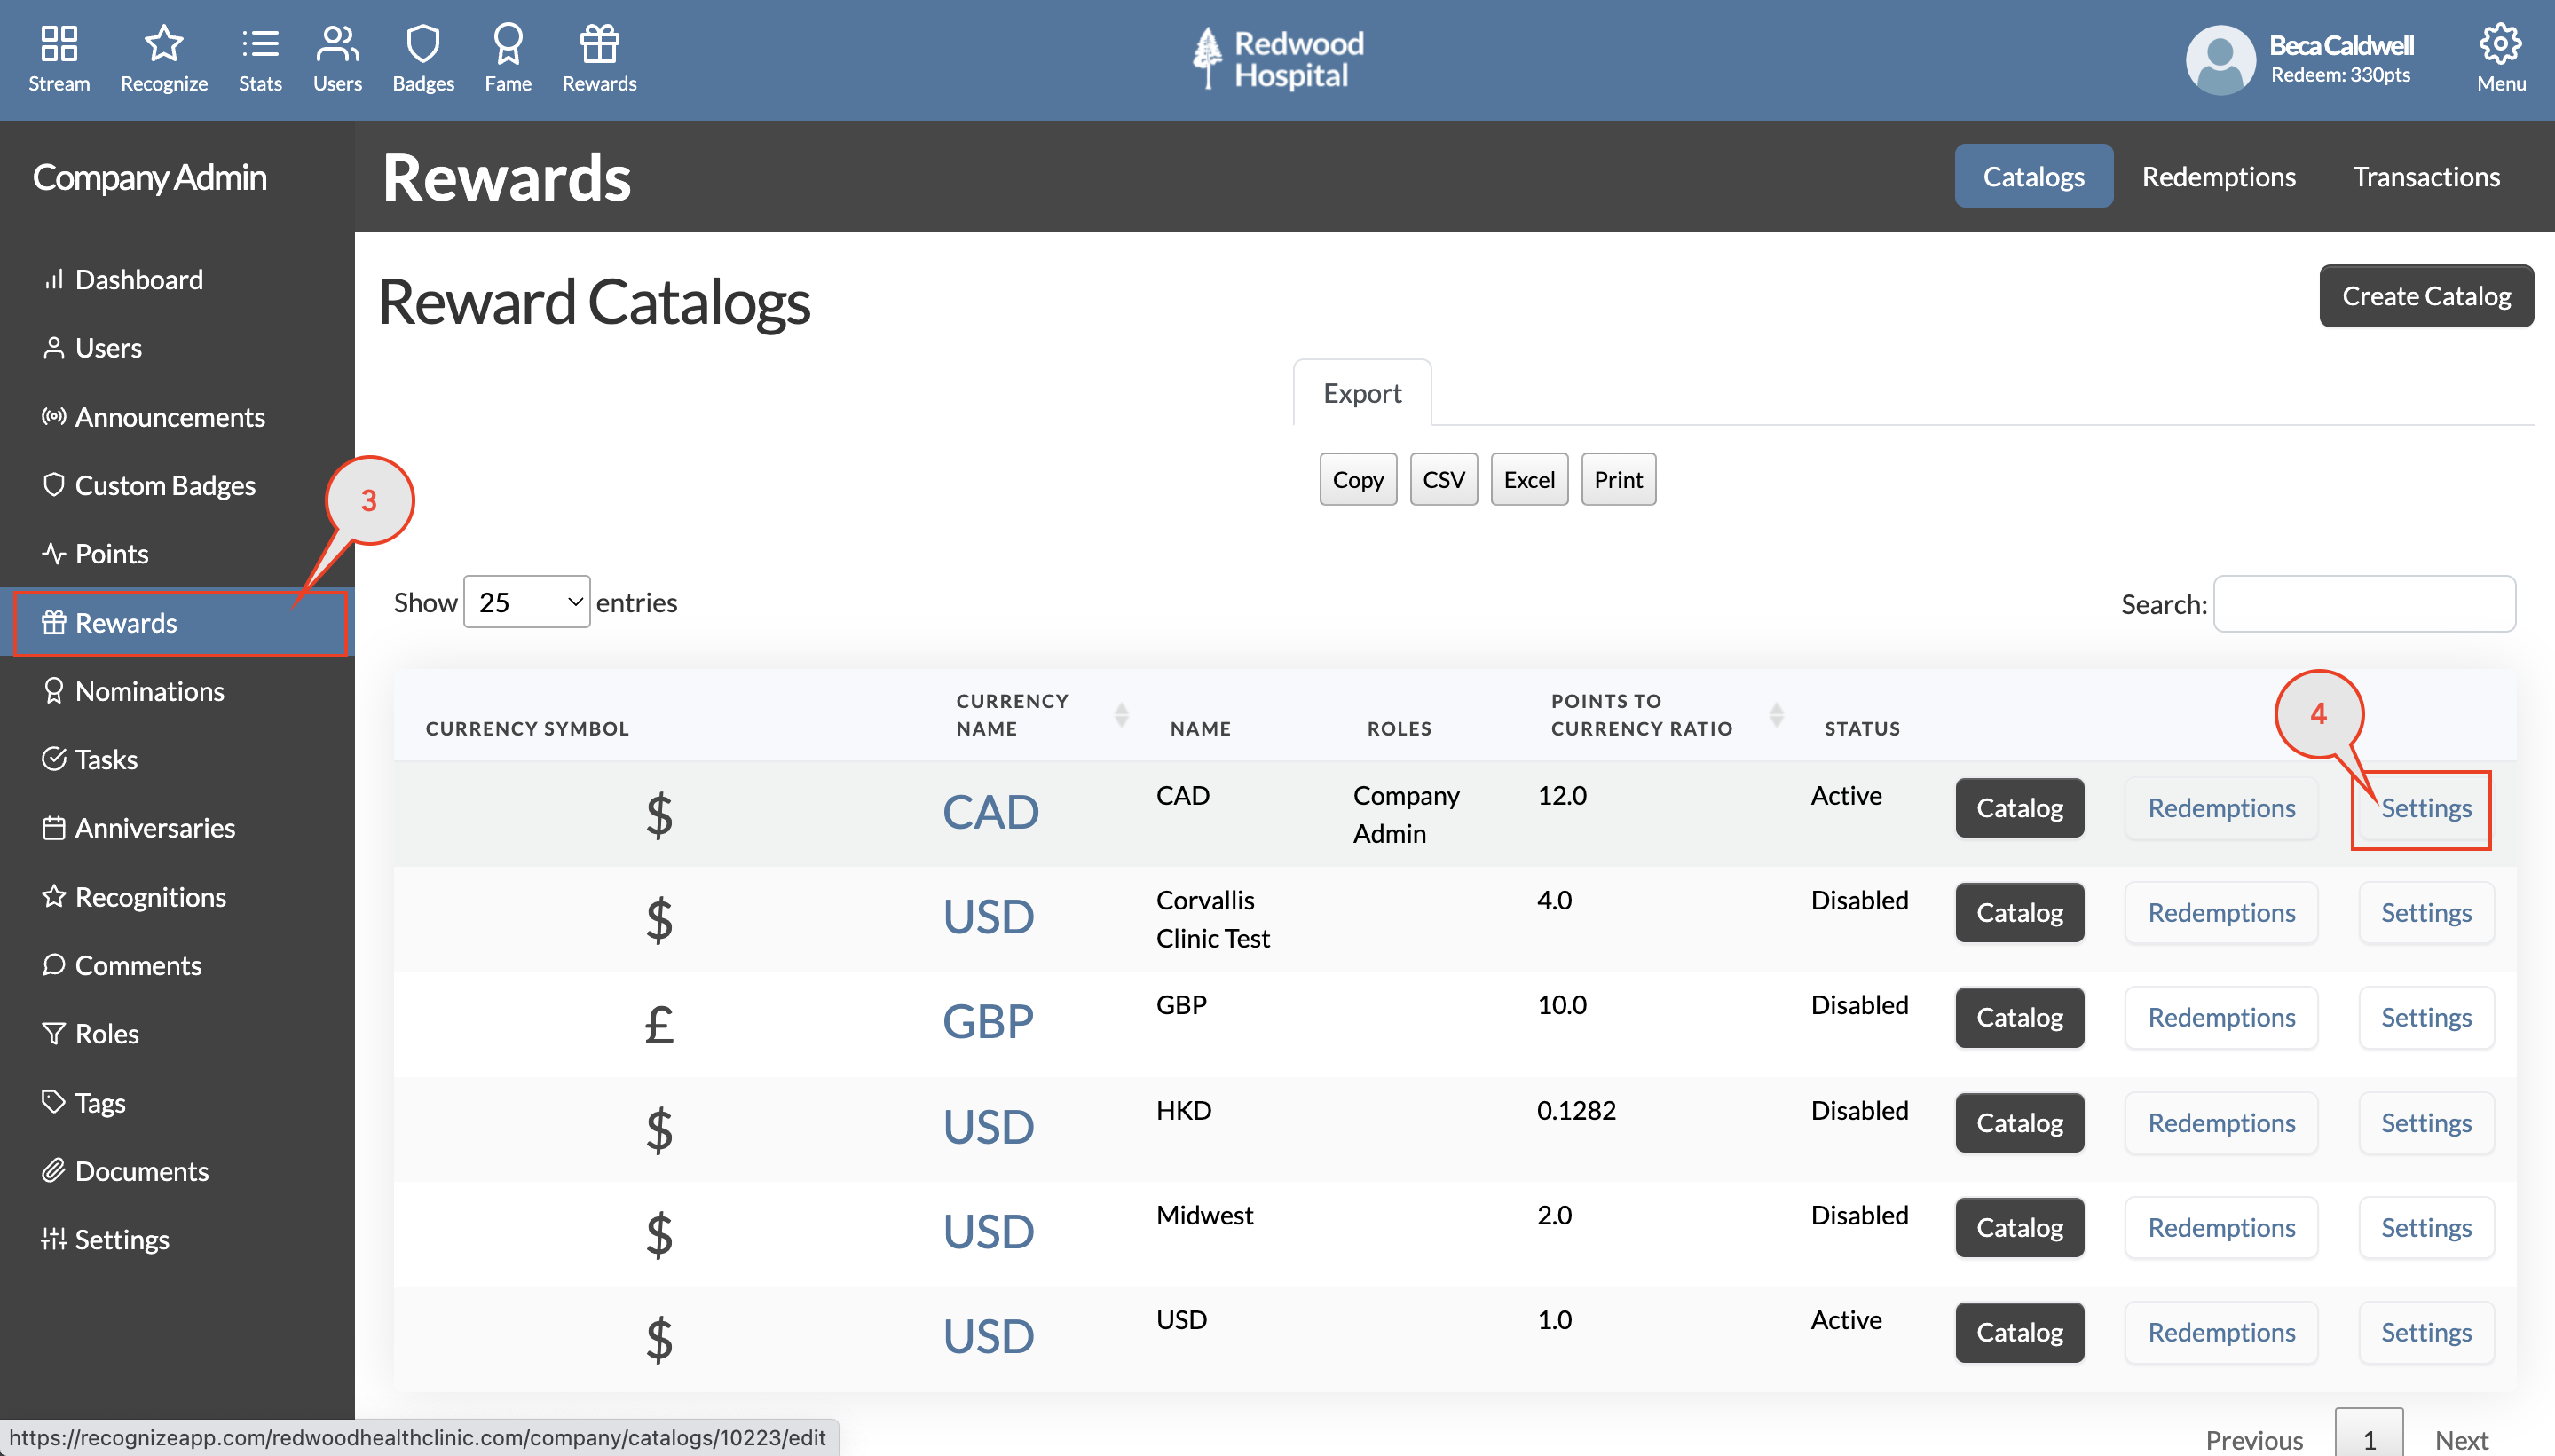Image resolution: width=2555 pixels, height=1456 pixels.
Task: Open the Show entries dropdown
Action: [x=526, y=601]
